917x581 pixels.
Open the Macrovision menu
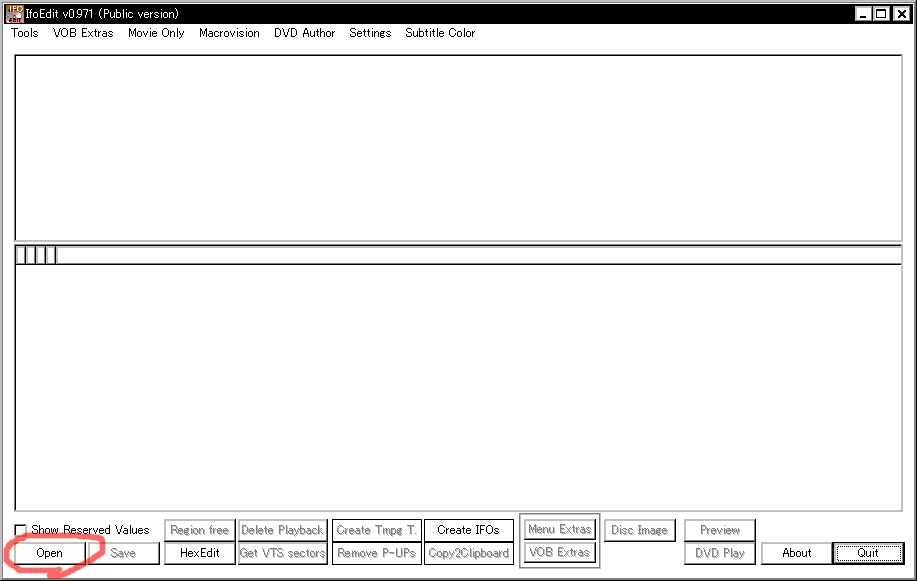coord(229,33)
